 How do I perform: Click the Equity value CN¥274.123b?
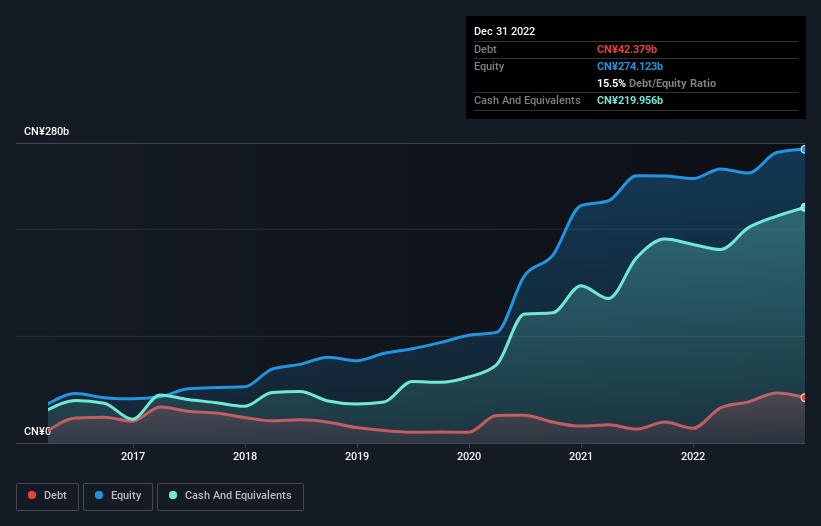tap(630, 66)
